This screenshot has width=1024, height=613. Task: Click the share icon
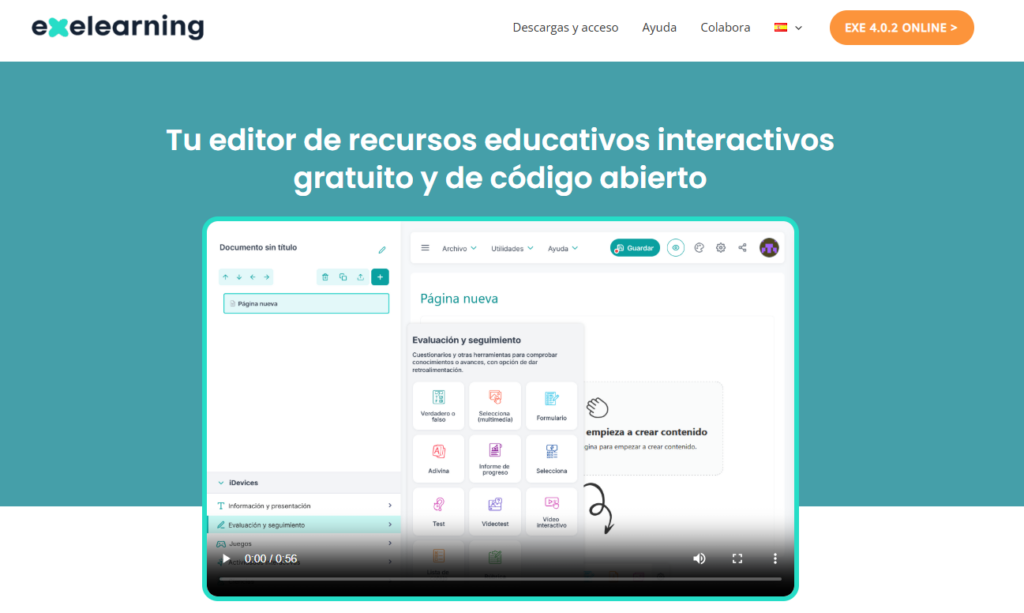743,248
